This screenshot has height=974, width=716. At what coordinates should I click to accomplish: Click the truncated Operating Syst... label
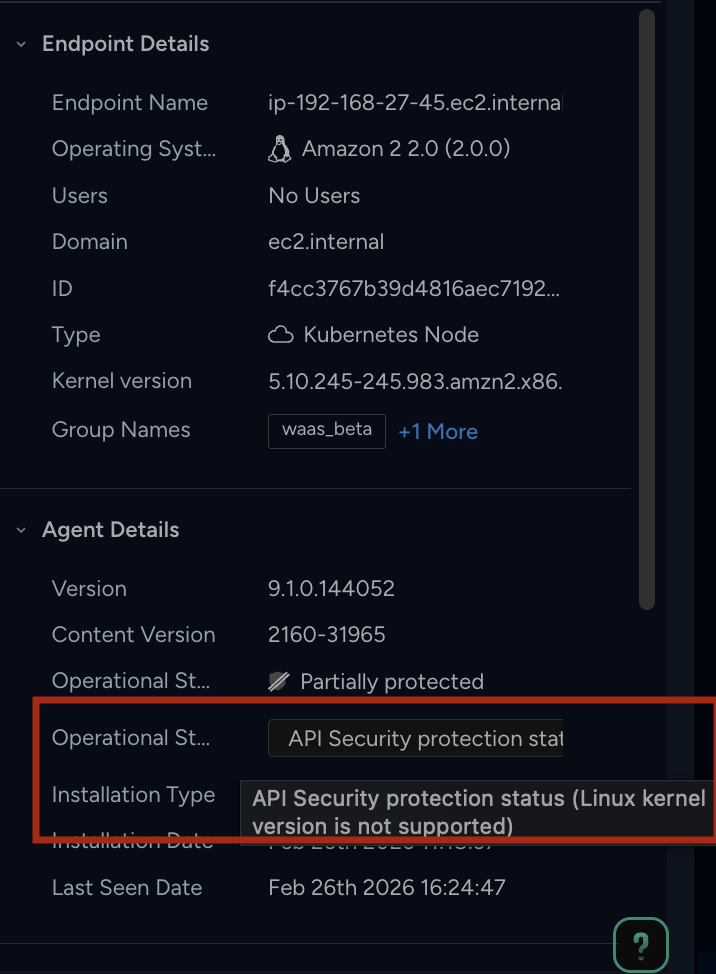pyautogui.click(x=134, y=149)
